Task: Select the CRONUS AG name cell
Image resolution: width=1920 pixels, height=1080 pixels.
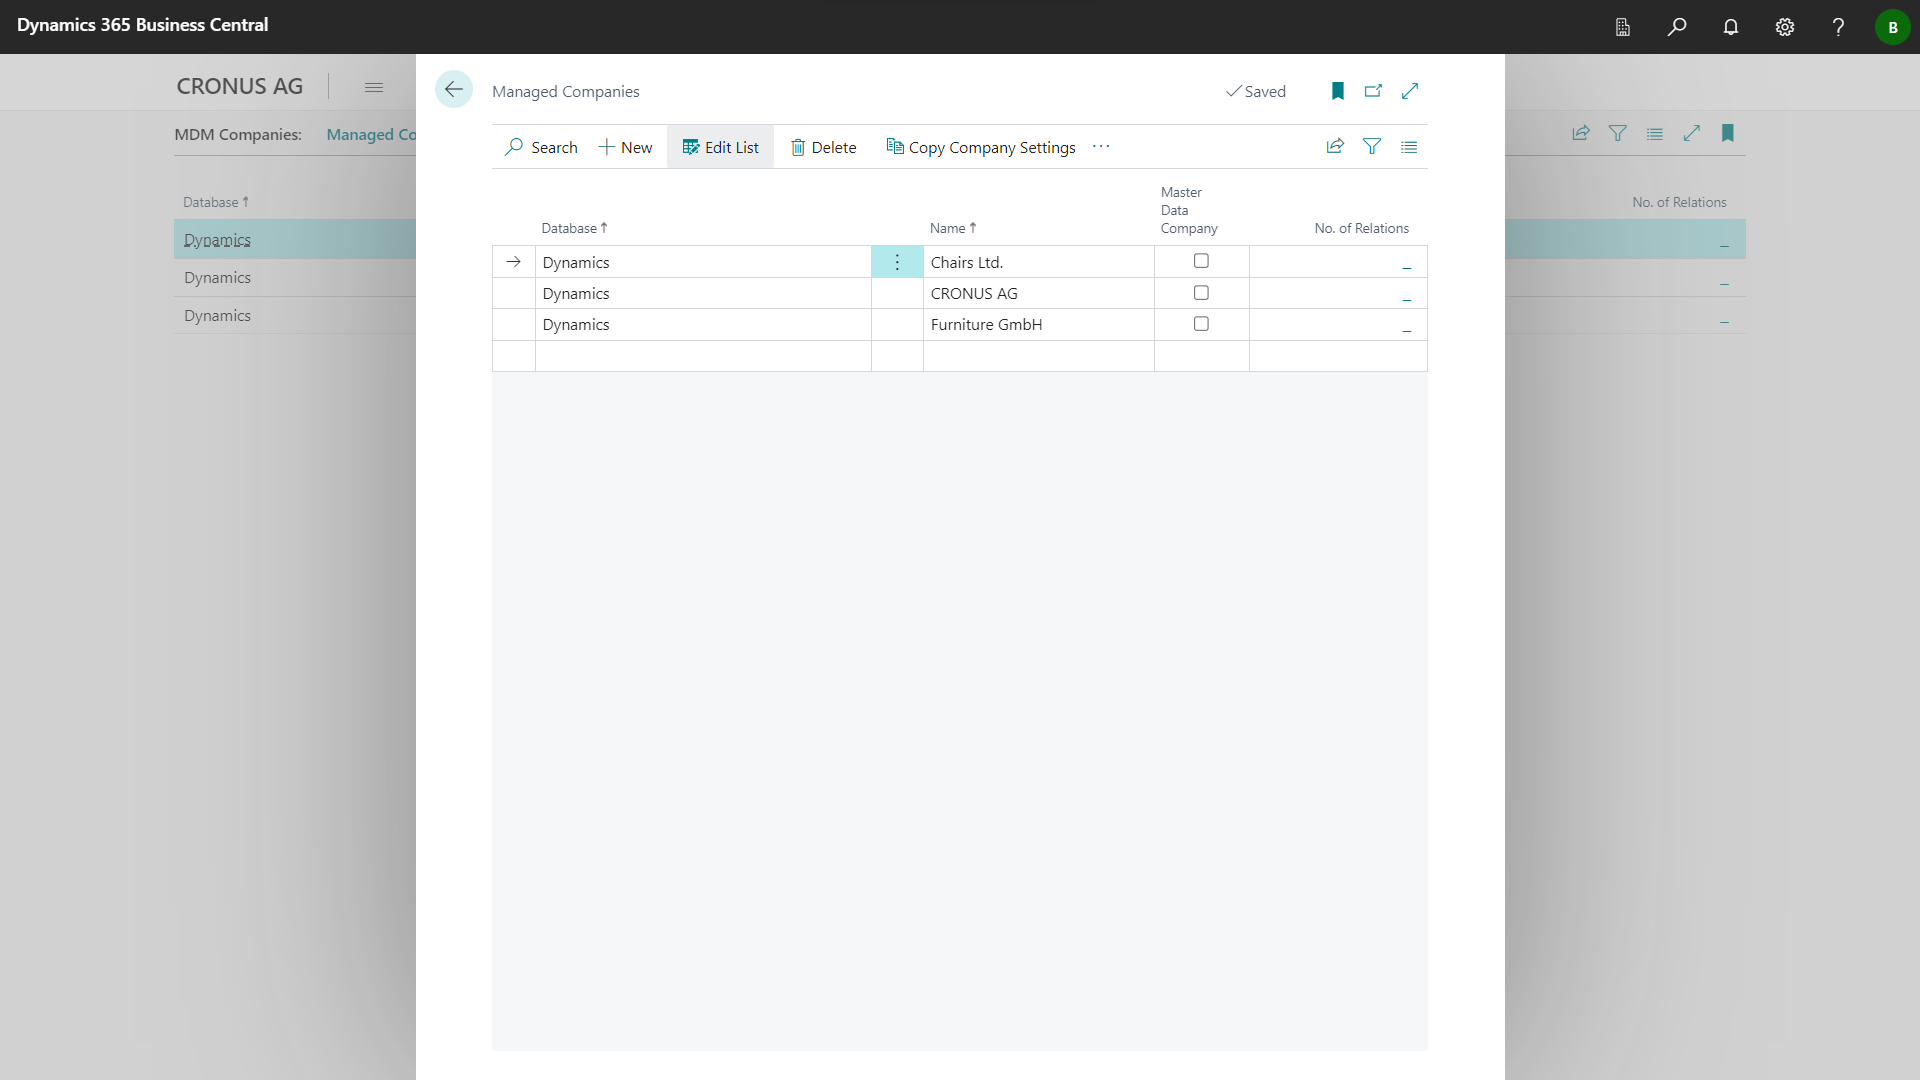Action: coord(1038,293)
